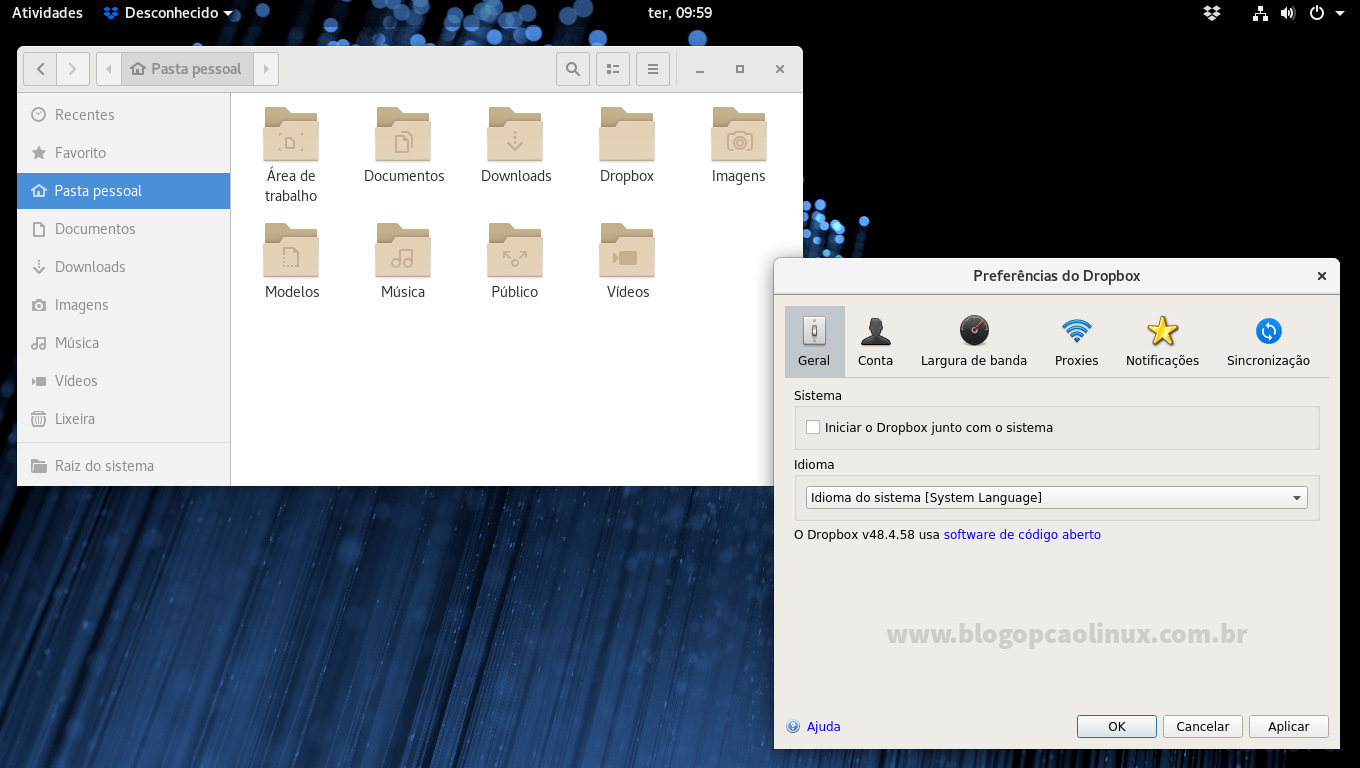Open the Geral preferences tab
The width and height of the screenshot is (1360, 768).
[x=814, y=341]
